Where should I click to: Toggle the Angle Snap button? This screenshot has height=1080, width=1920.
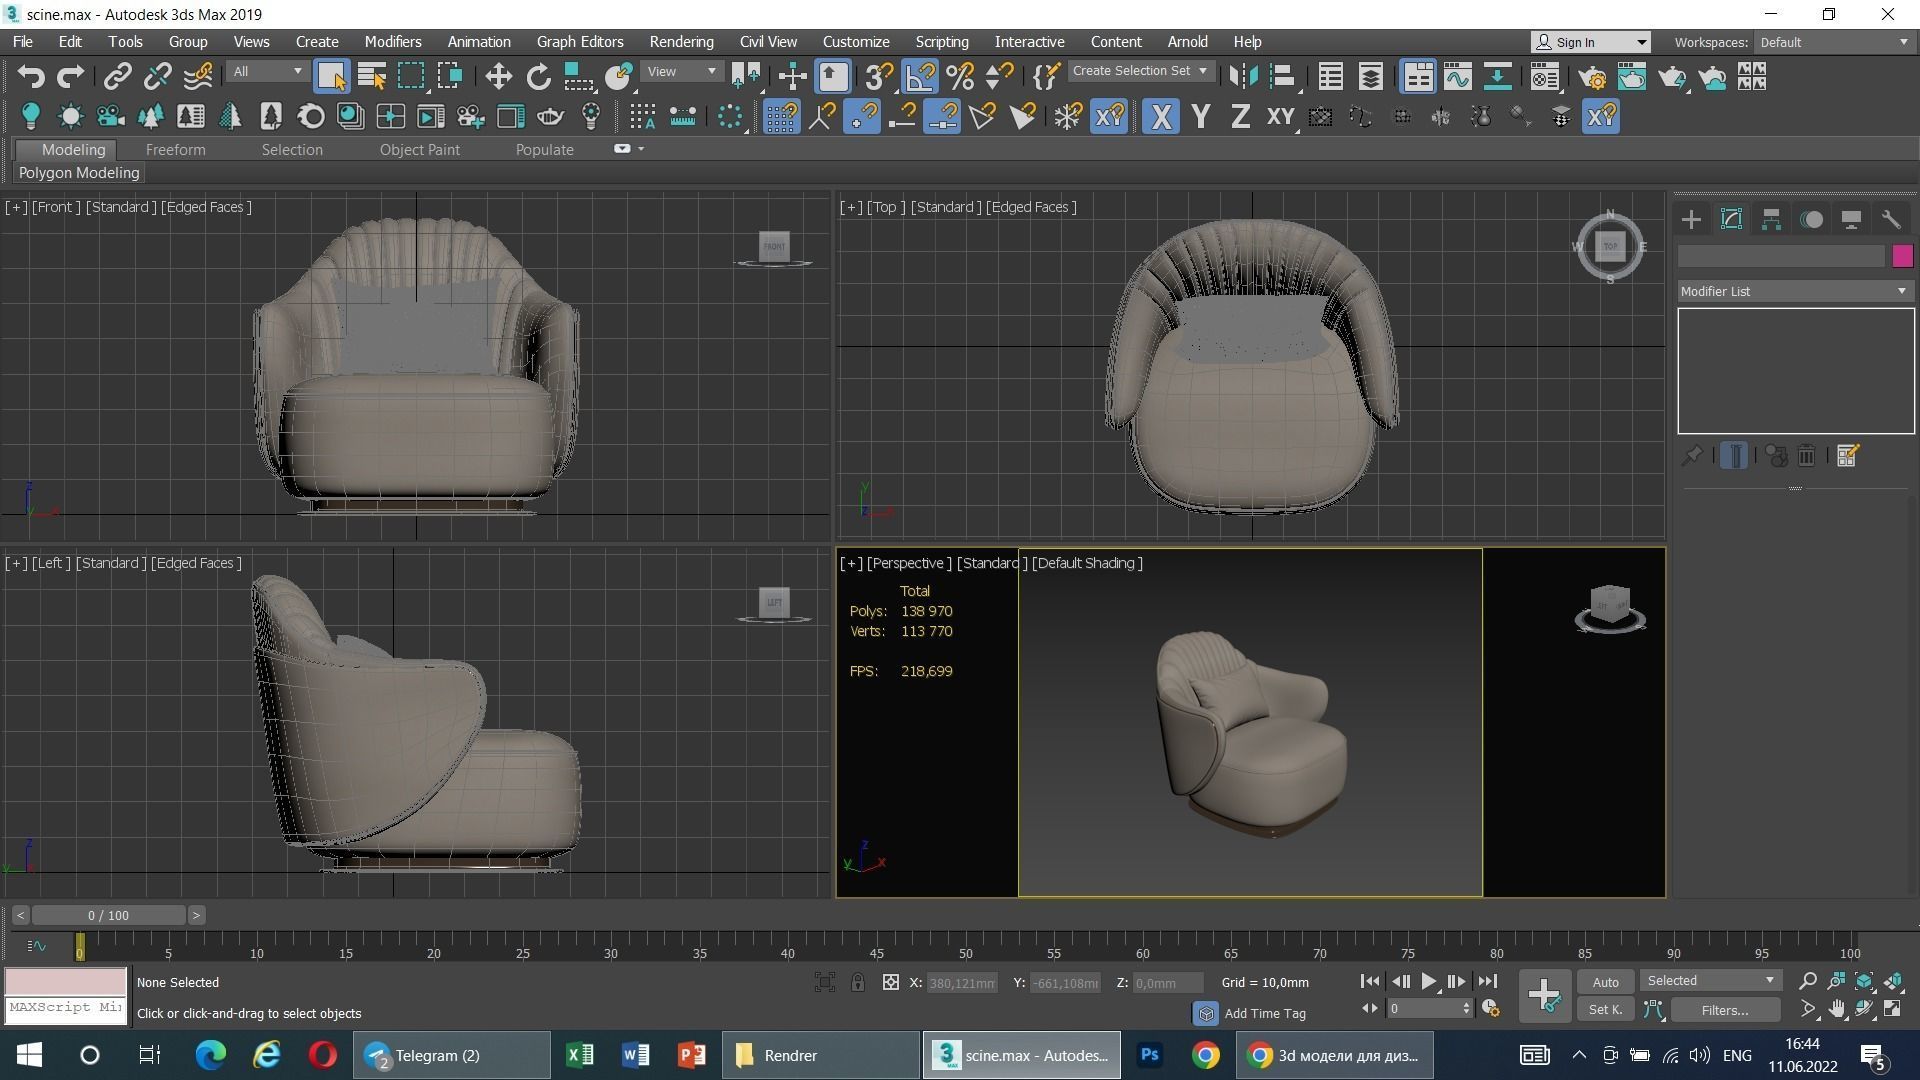coord(920,77)
